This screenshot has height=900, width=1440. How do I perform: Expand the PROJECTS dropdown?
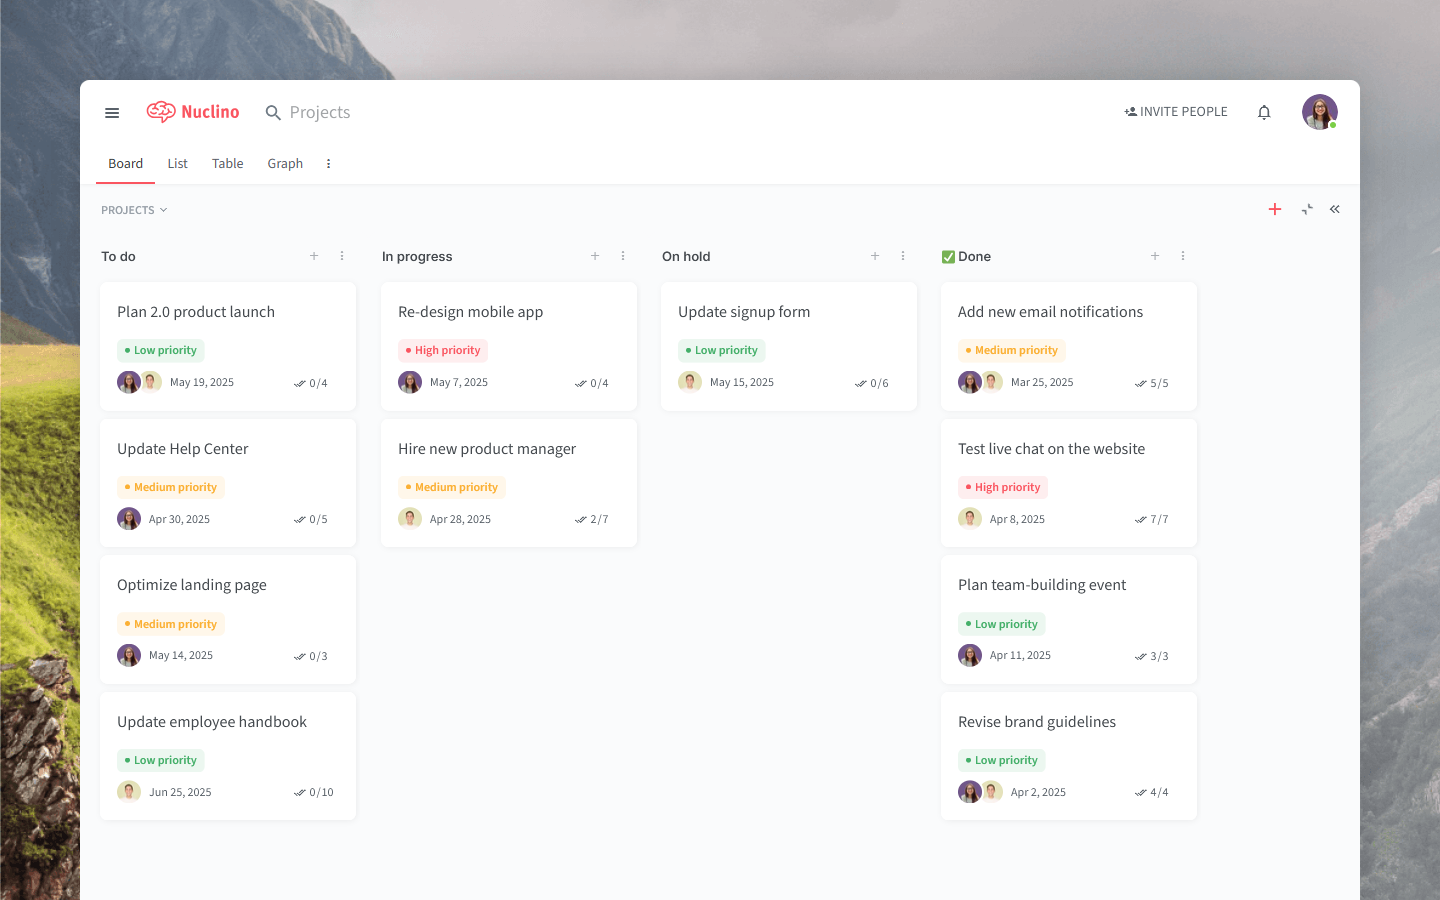[134, 210]
